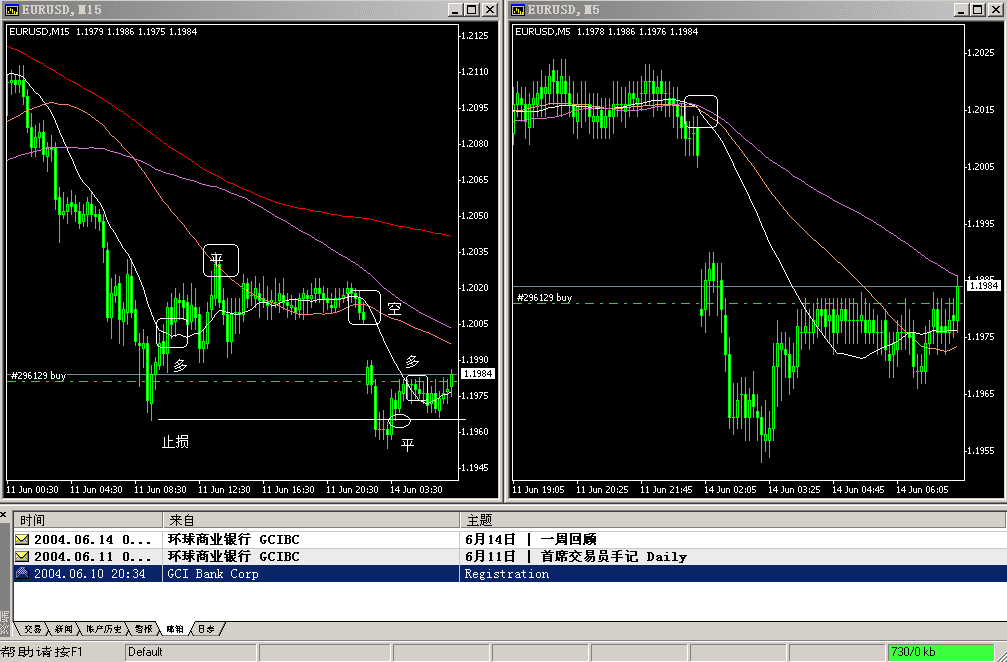Click envelope icon of the 2004.06.11 mail
This screenshot has height=662, width=1007.
point(22,556)
